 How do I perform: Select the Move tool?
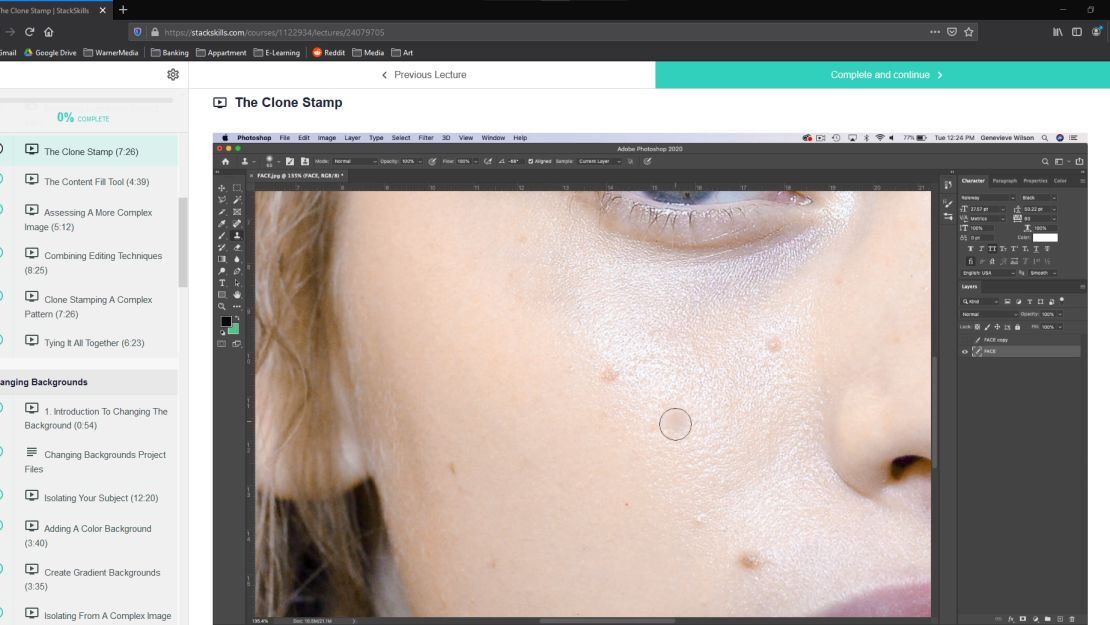(x=222, y=190)
